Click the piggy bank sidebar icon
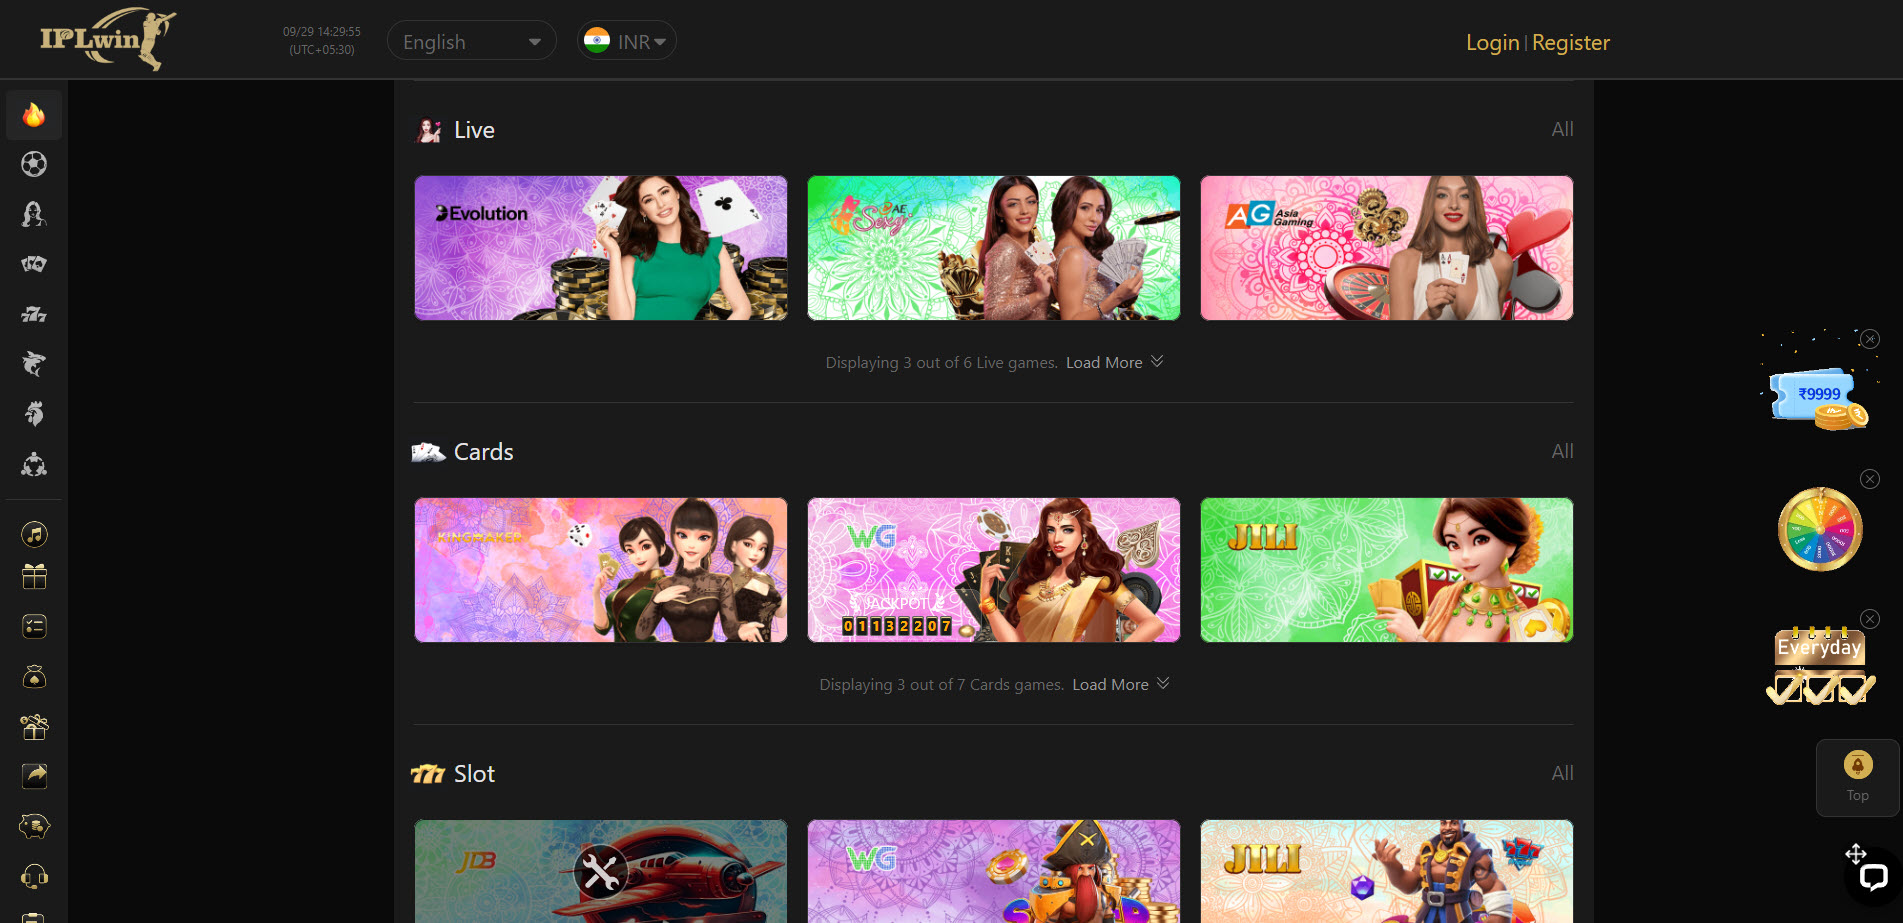Screen dimensions: 1903x923 [34, 826]
